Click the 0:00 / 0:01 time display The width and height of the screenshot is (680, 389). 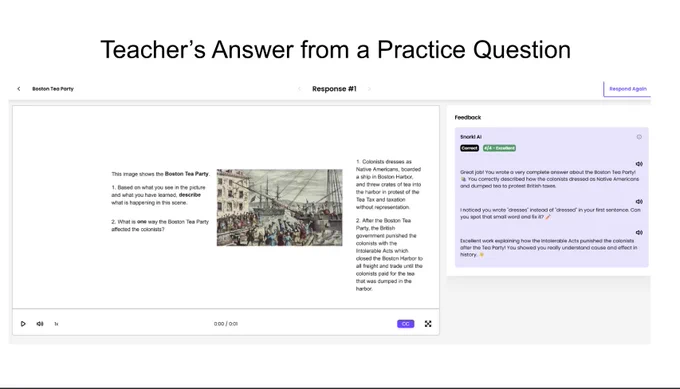[x=226, y=324]
